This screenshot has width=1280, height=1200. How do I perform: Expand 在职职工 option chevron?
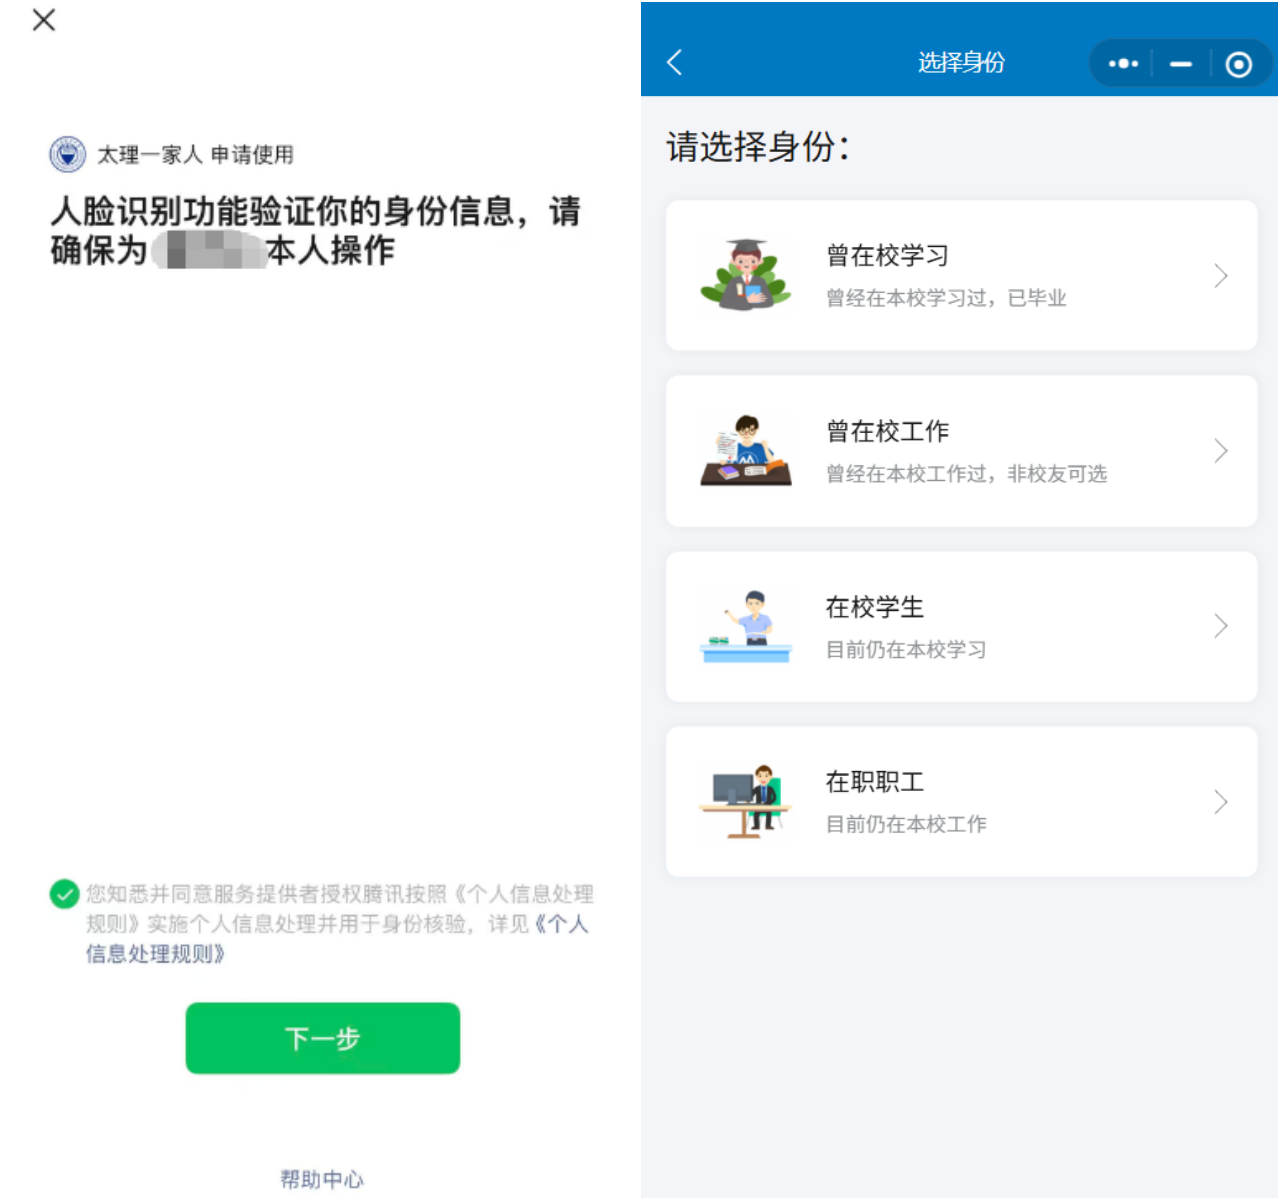1220,802
